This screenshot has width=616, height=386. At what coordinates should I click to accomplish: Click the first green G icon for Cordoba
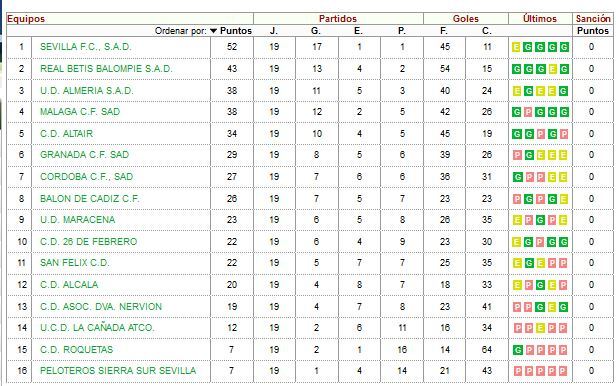coord(517,177)
